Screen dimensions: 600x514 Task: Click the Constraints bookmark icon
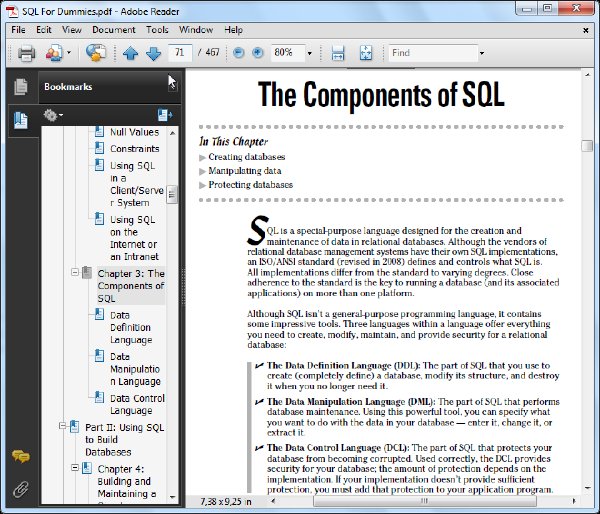[99, 148]
